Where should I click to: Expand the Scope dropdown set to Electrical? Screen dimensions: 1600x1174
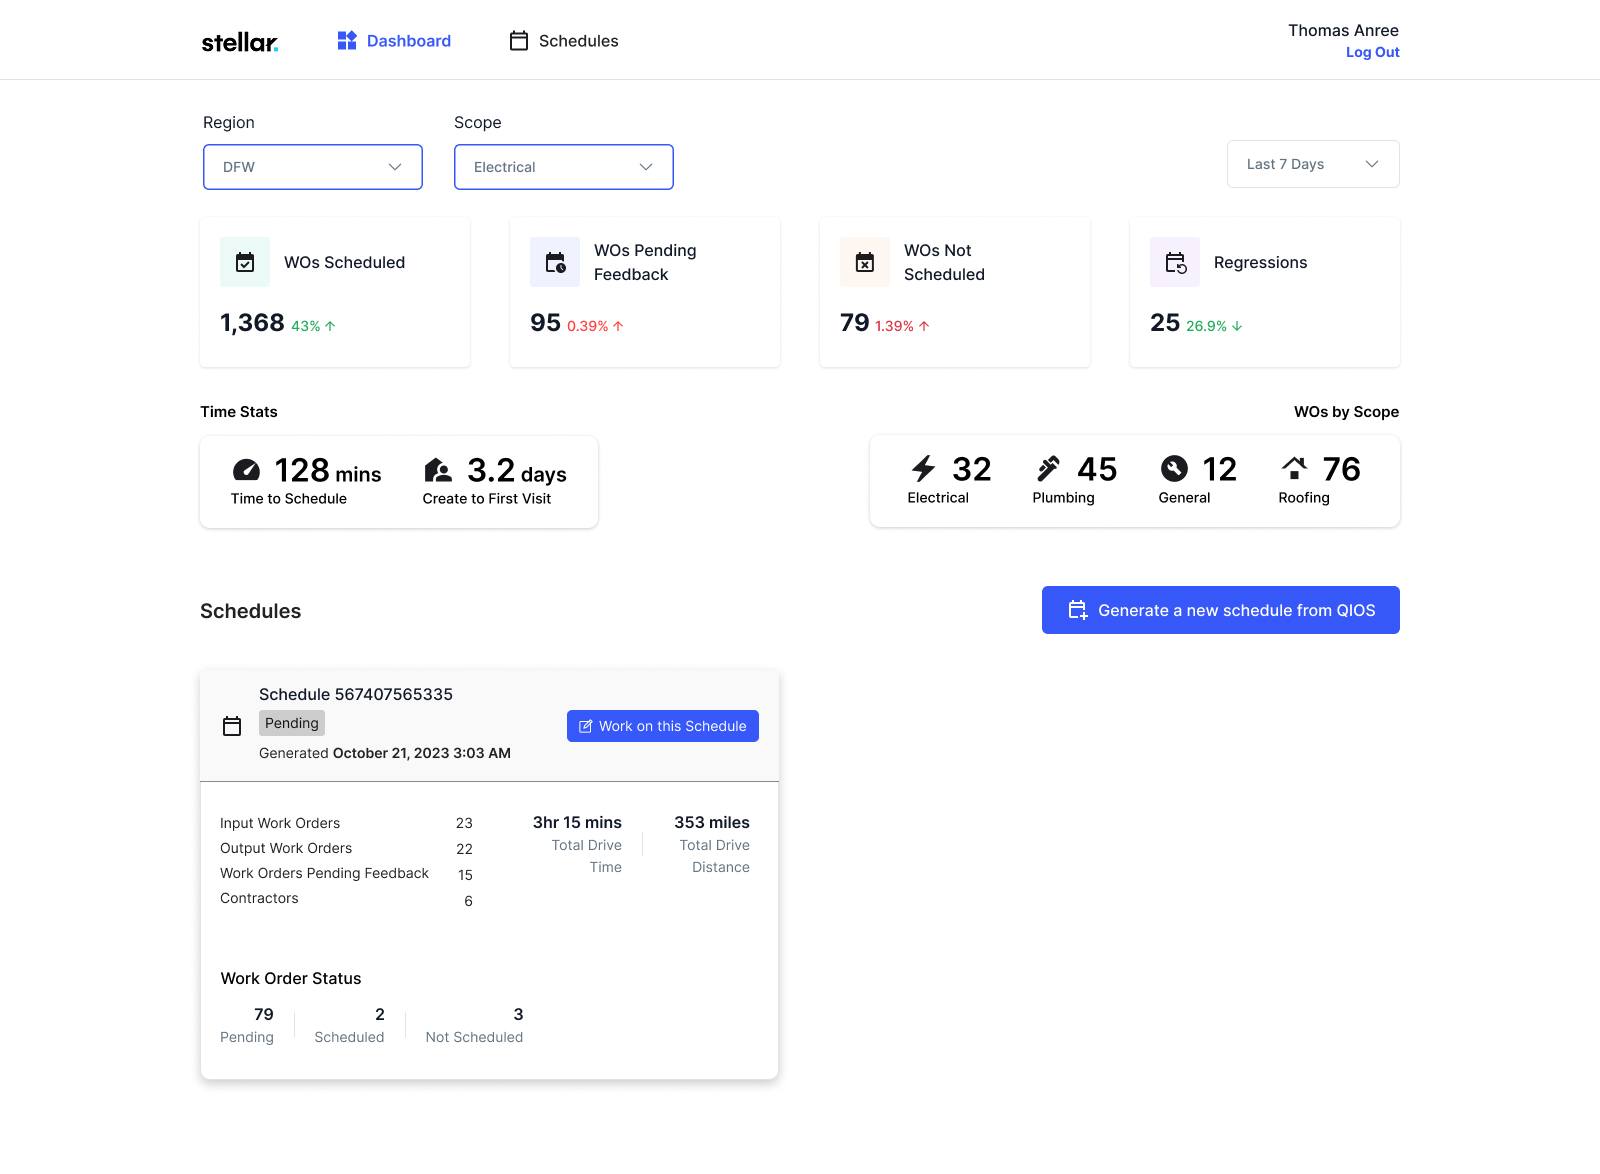(x=564, y=167)
